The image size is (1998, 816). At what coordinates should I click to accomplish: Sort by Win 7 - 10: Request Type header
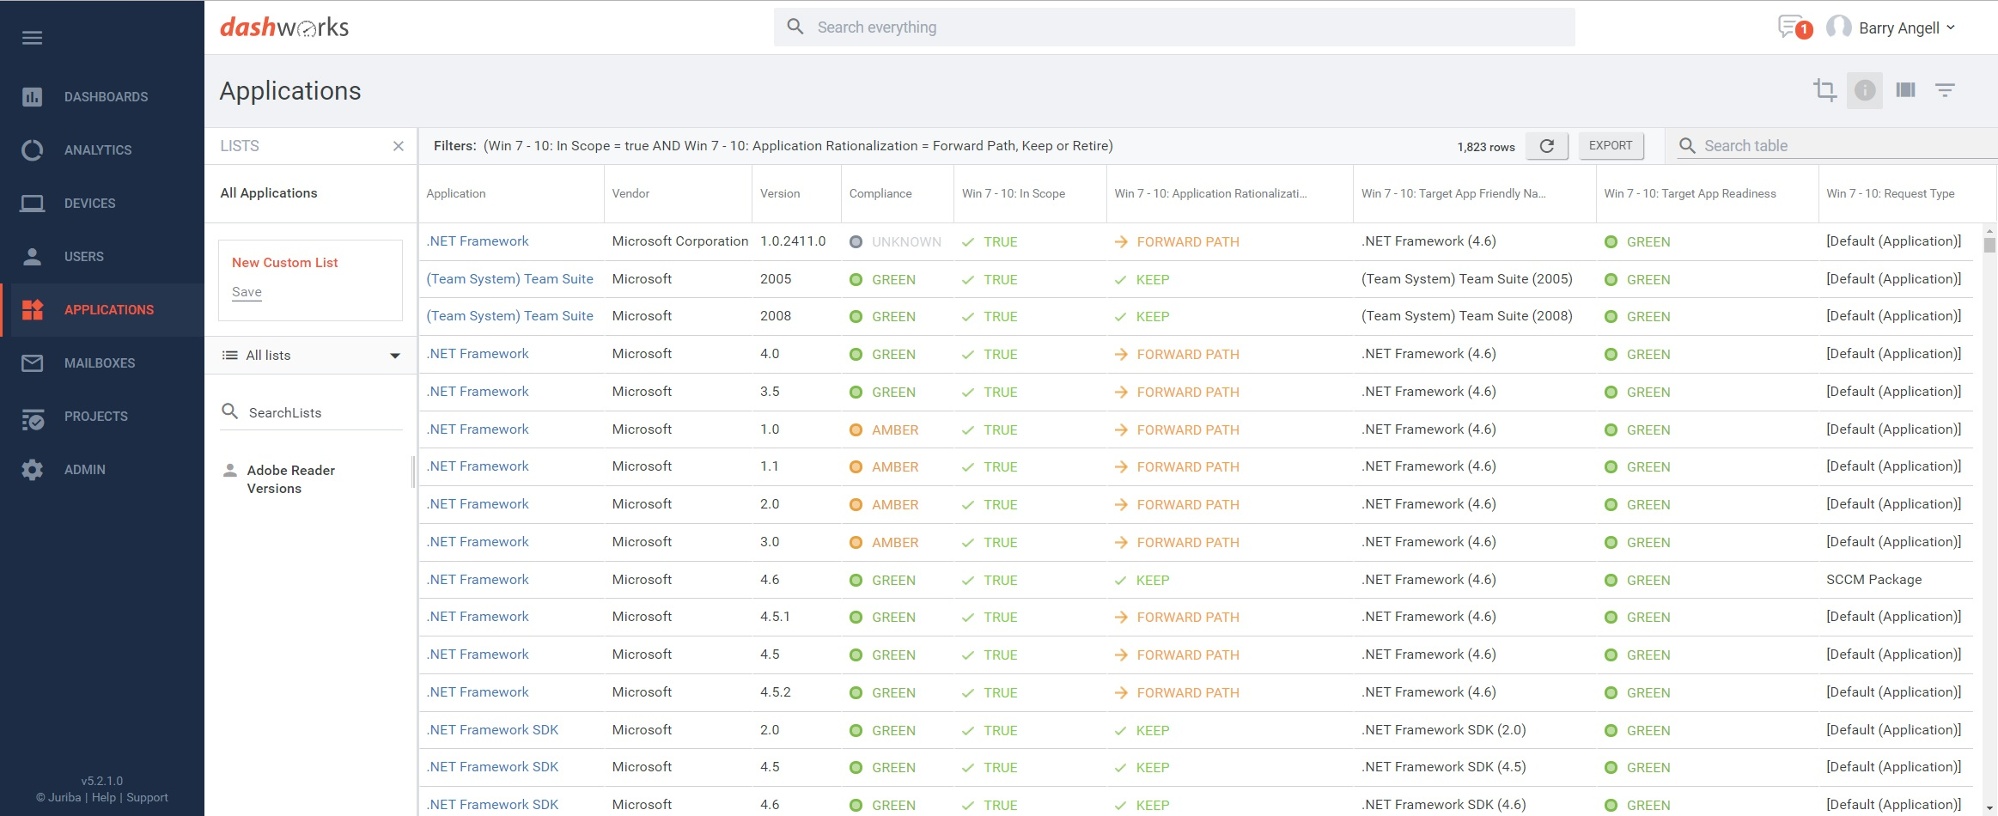coord(1890,194)
